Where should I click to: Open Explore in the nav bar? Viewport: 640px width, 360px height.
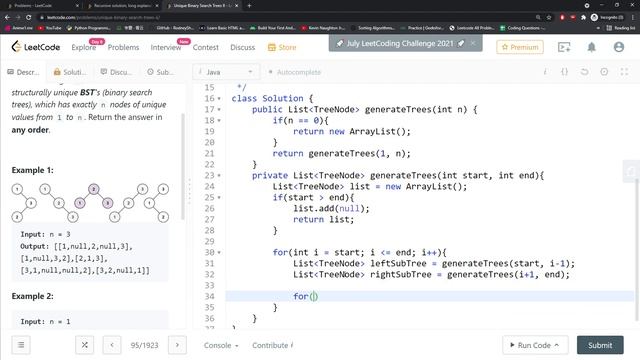coord(84,47)
